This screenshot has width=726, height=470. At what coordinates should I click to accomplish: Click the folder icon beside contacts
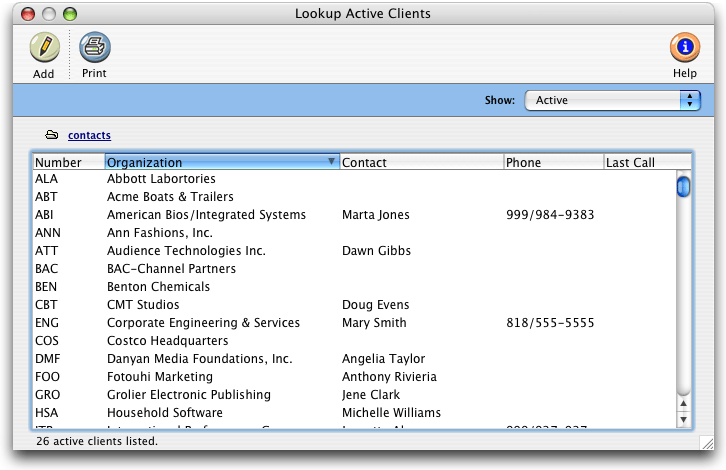pos(51,135)
